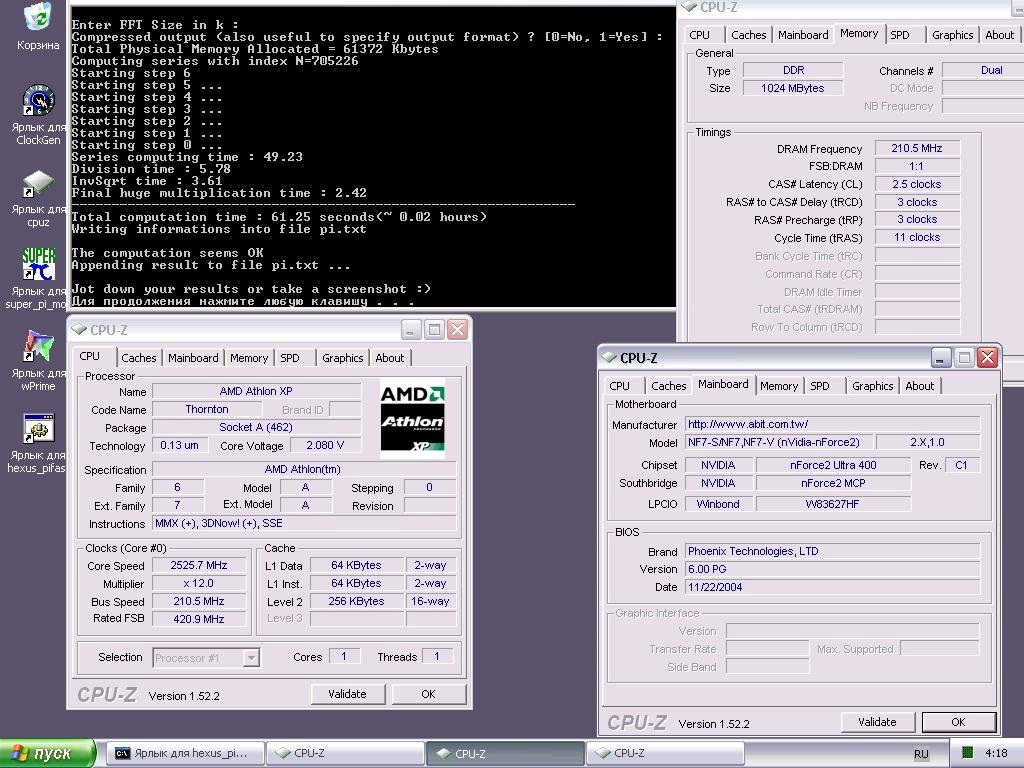Click the Level 2 256 KBytes cache value
The image size is (1024, 768).
click(x=357, y=601)
